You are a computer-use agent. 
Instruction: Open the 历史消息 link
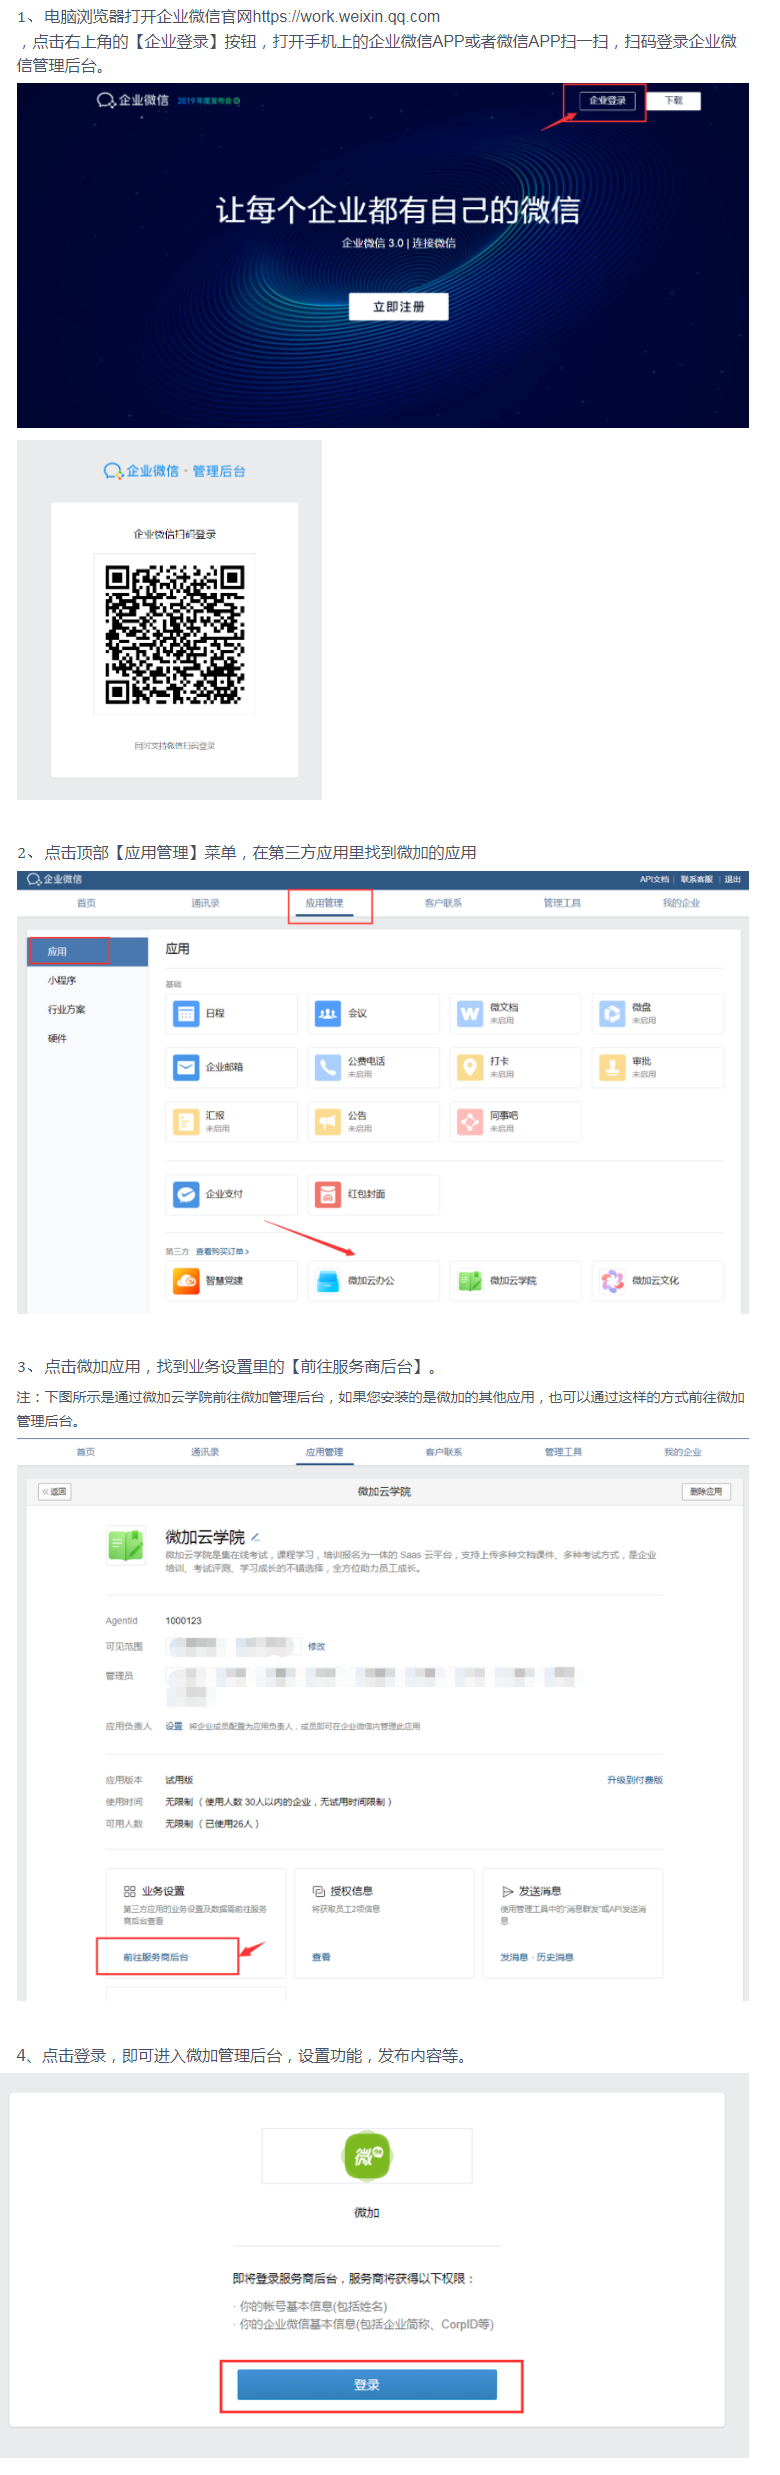click(x=555, y=1957)
